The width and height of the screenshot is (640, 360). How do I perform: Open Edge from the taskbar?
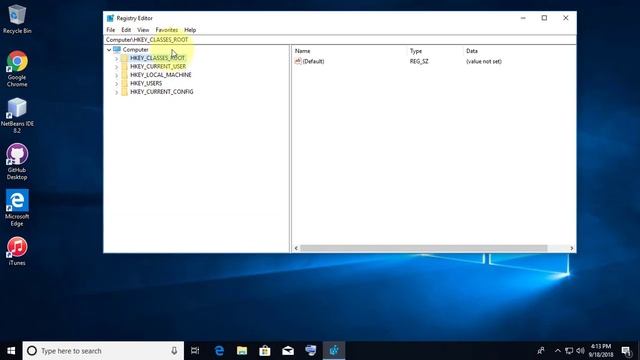click(x=219, y=351)
